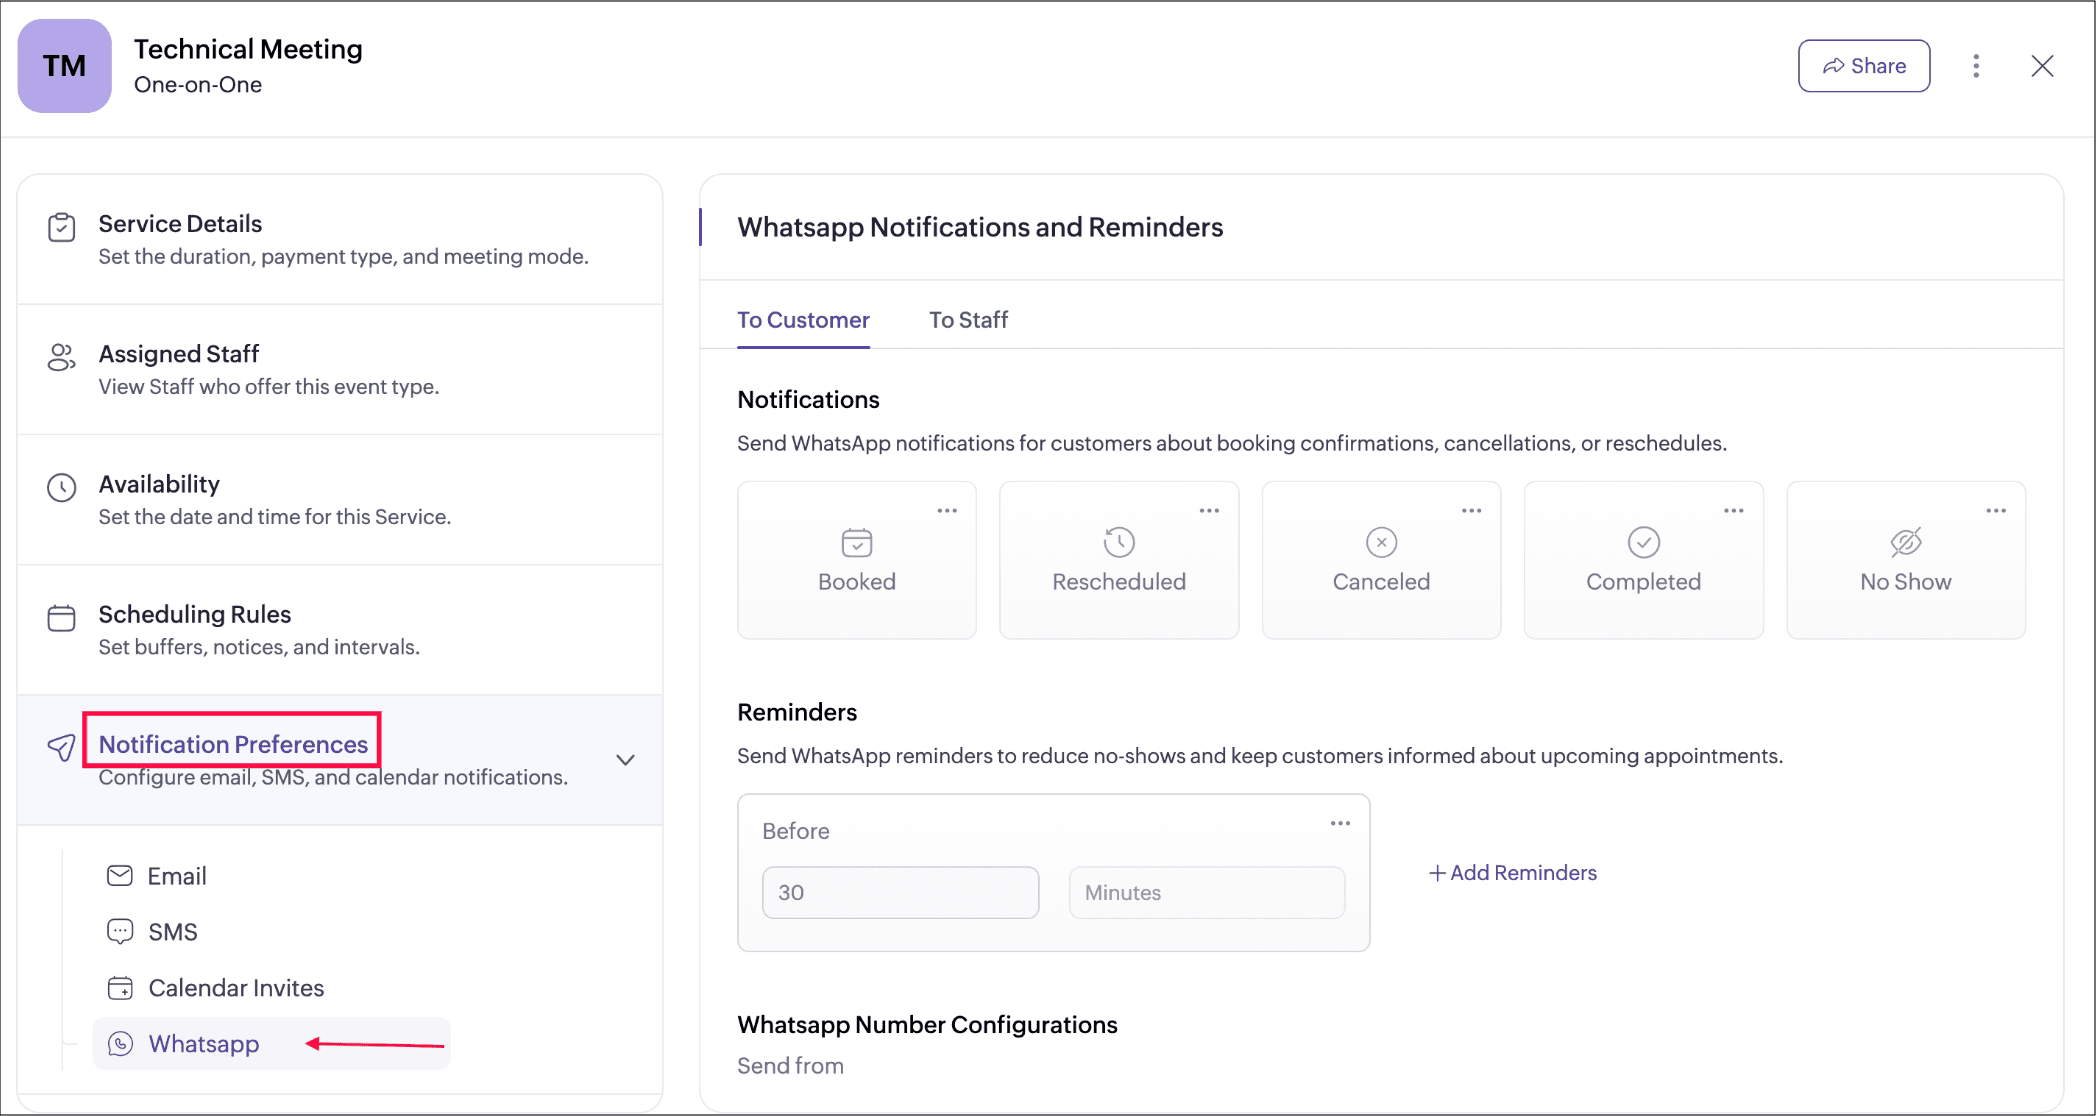Open the Calendar Invites sub-item
Viewport: 2096px width, 1116px height.
[x=235, y=988]
